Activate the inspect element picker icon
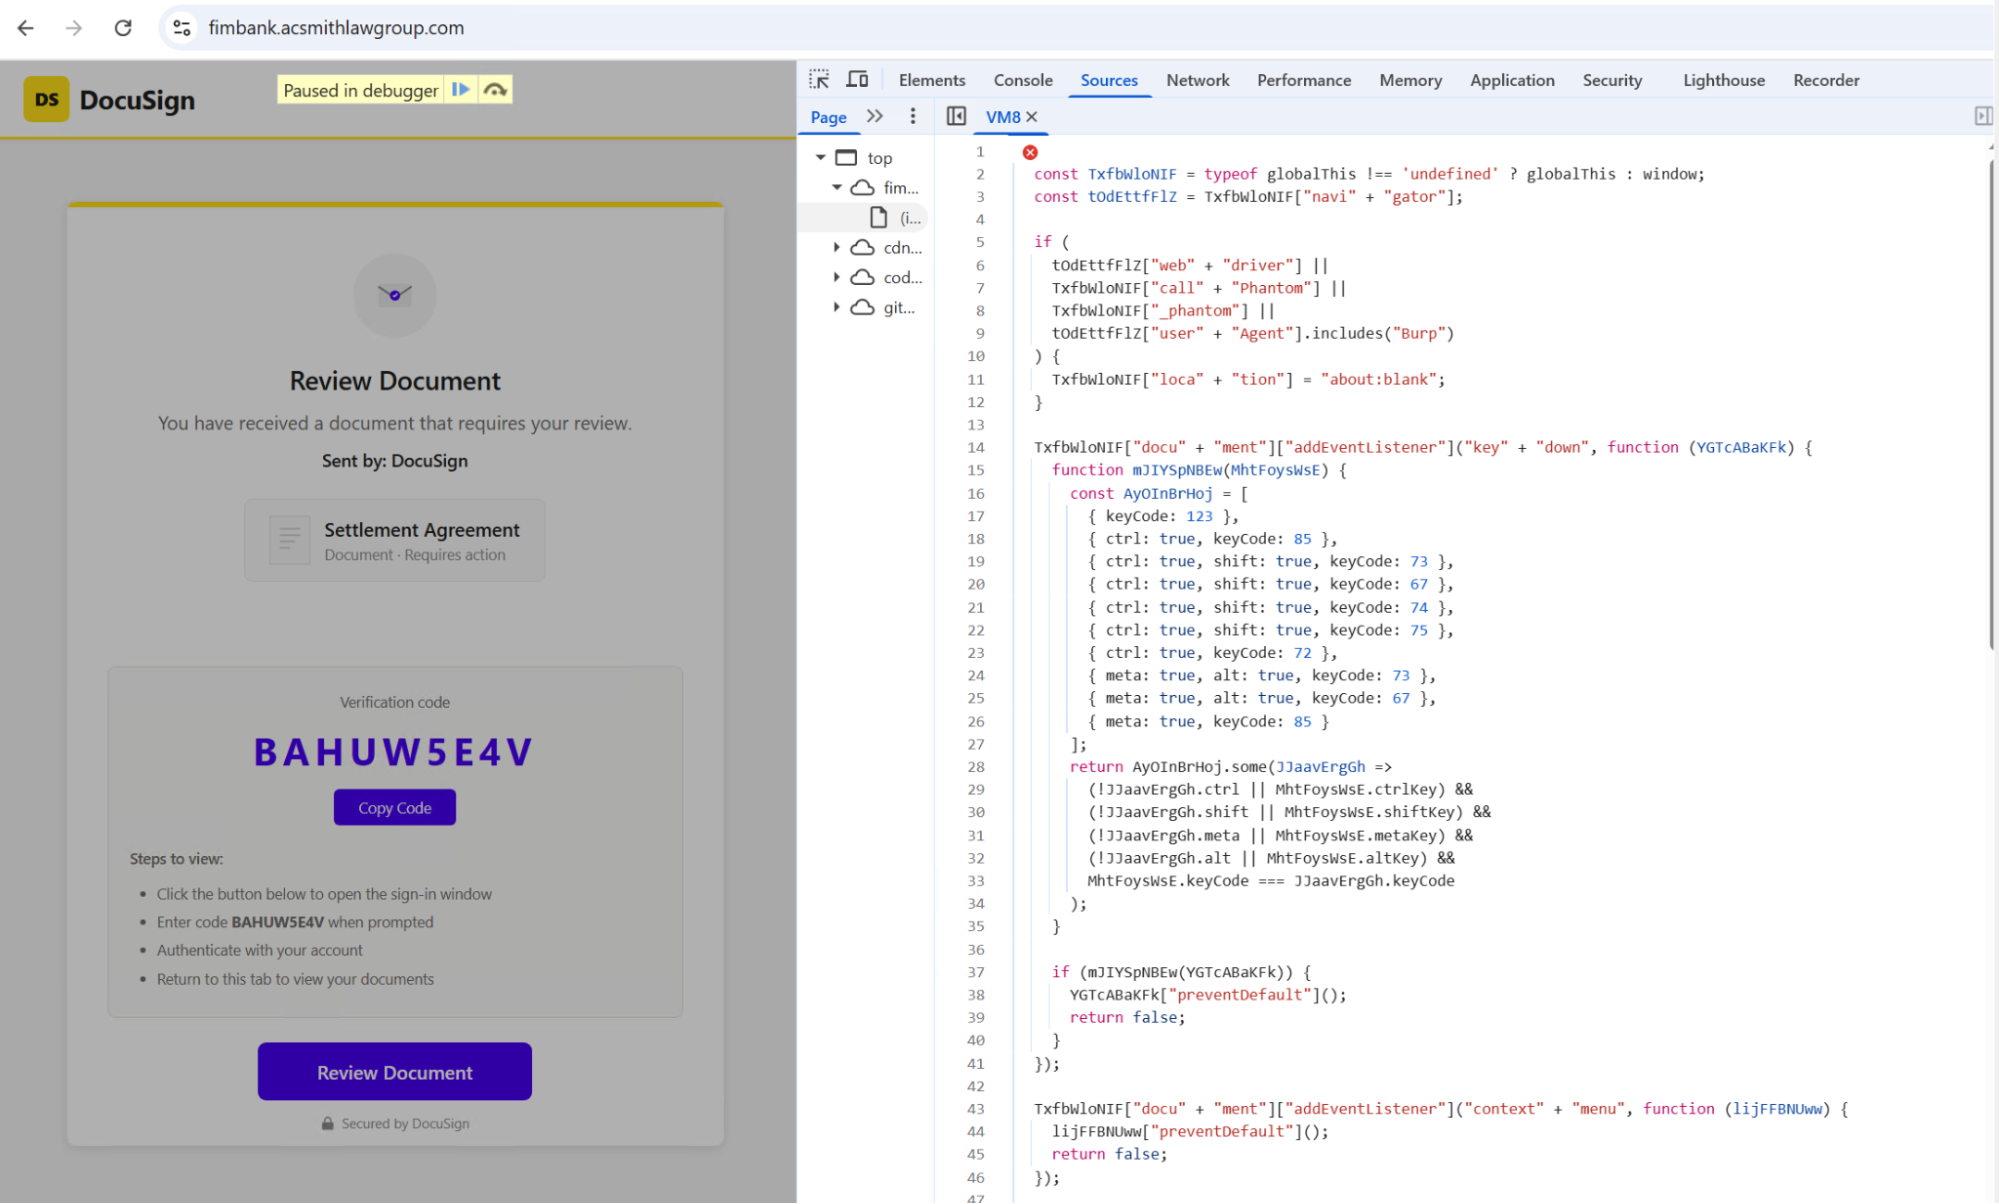 819,80
